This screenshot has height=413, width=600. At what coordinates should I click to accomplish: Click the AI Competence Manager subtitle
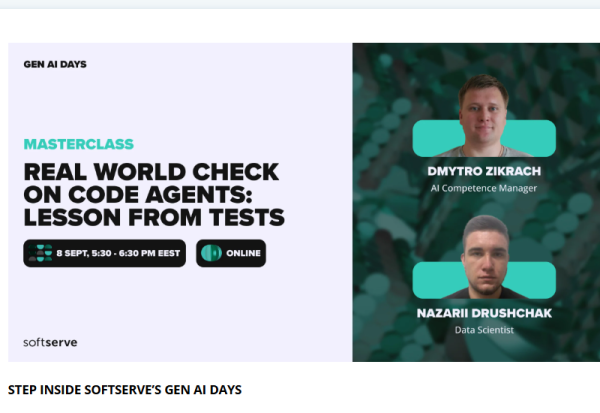tap(484, 188)
